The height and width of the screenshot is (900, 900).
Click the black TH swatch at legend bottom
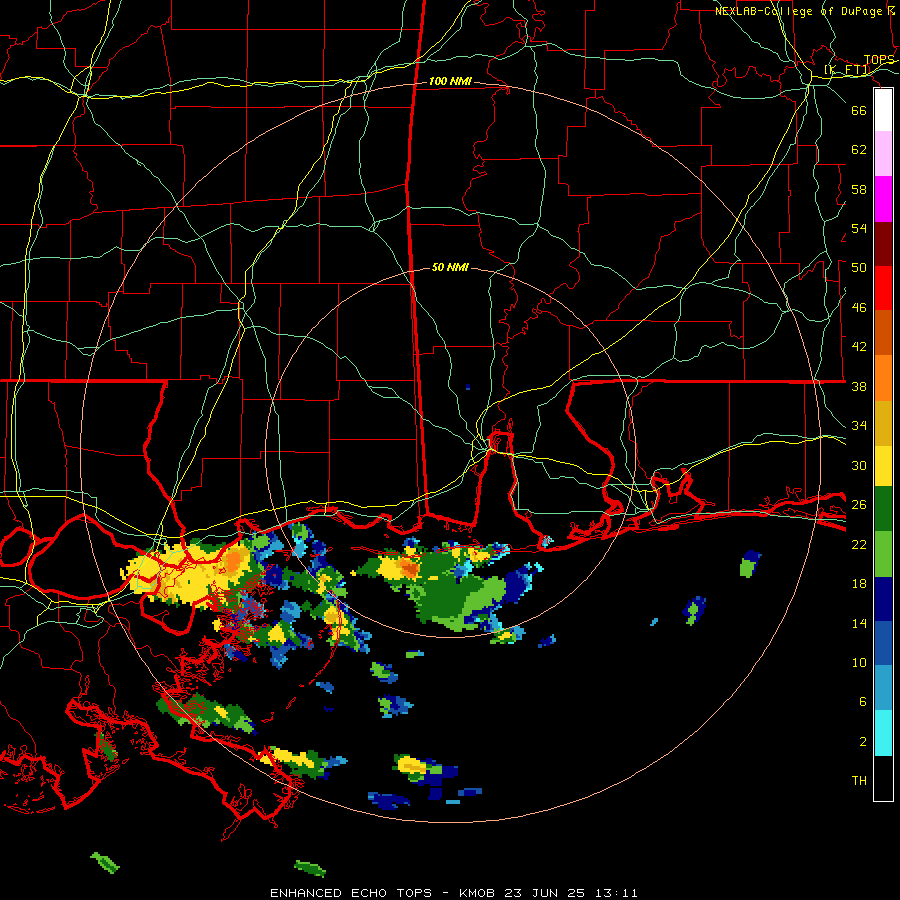click(x=883, y=778)
